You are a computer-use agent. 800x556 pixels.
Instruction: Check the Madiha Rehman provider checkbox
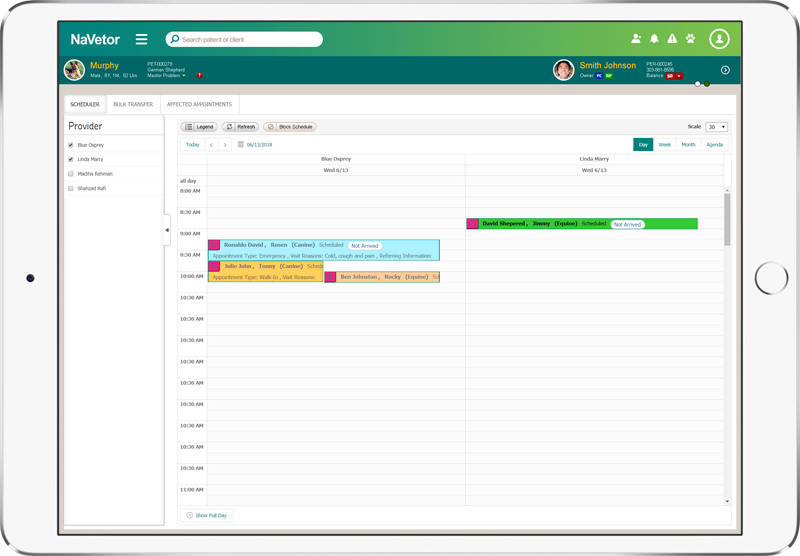pyautogui.click(x=70, y=174)
